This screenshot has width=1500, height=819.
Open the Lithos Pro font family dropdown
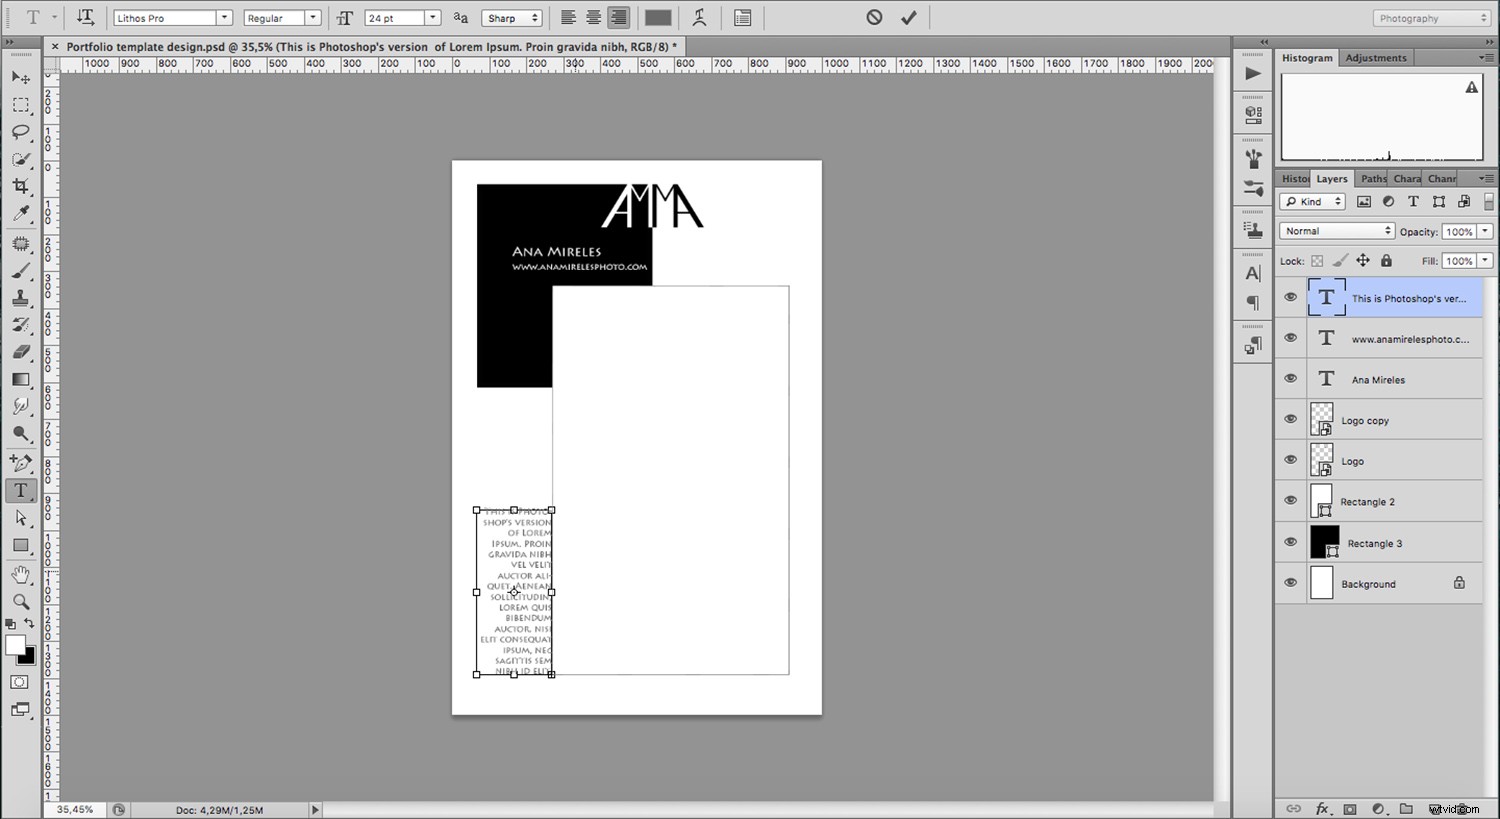pyautogui.click(x=224, y=17)
